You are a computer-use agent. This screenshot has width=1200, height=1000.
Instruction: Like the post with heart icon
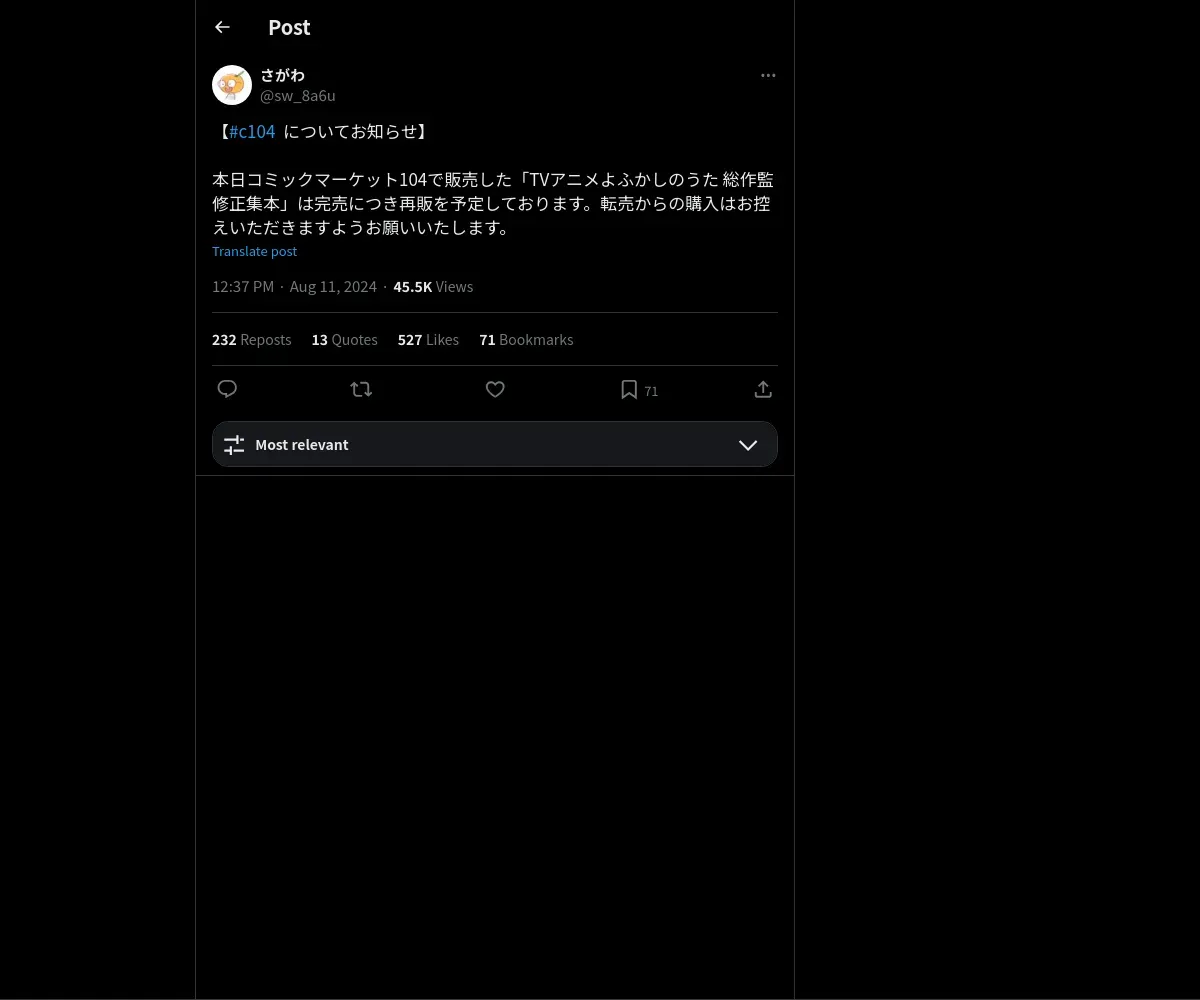[x=495, y=389]
